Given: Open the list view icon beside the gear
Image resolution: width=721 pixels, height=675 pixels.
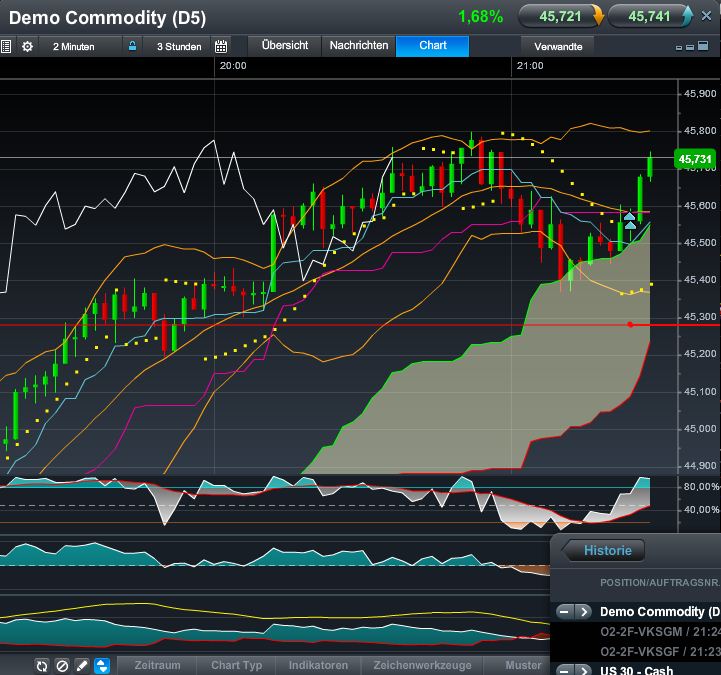Looking at the screenshot, I should click(x=6, y=46).
